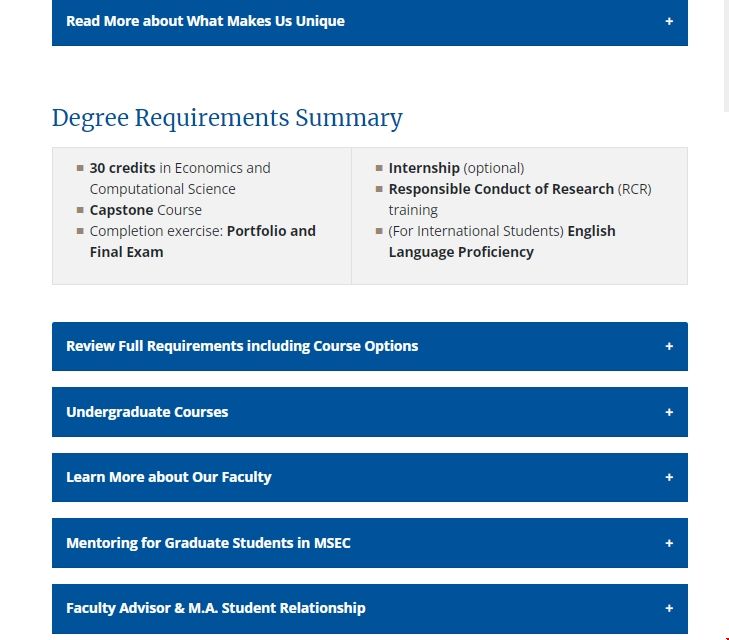Open the Undergraduate Courses accordion section
This screenshot has width=729, height=640.
coord(147,412)
